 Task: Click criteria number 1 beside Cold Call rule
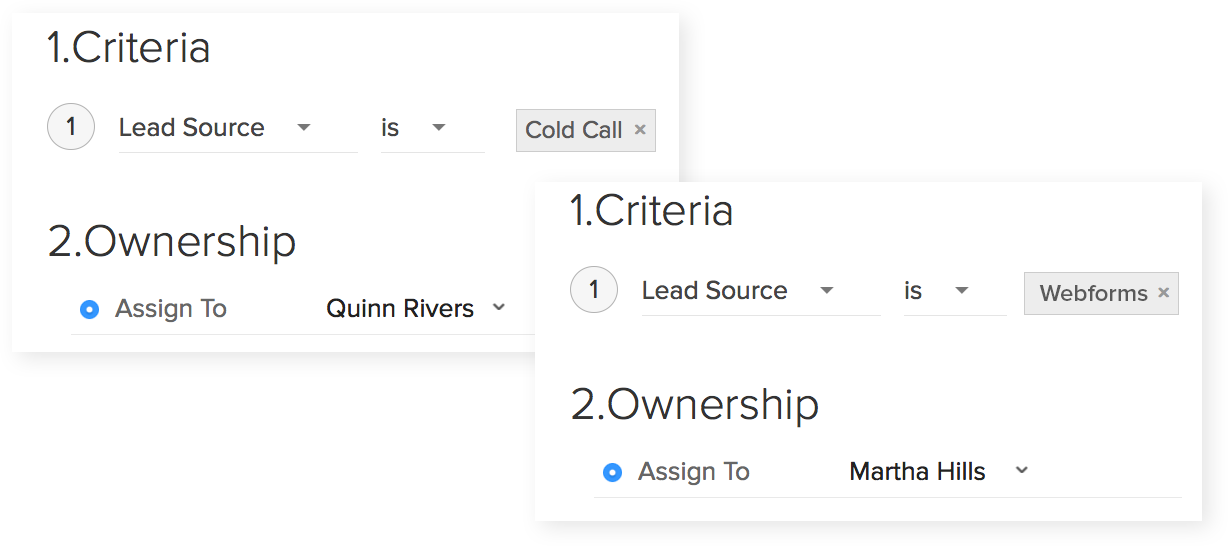point(71,128)
